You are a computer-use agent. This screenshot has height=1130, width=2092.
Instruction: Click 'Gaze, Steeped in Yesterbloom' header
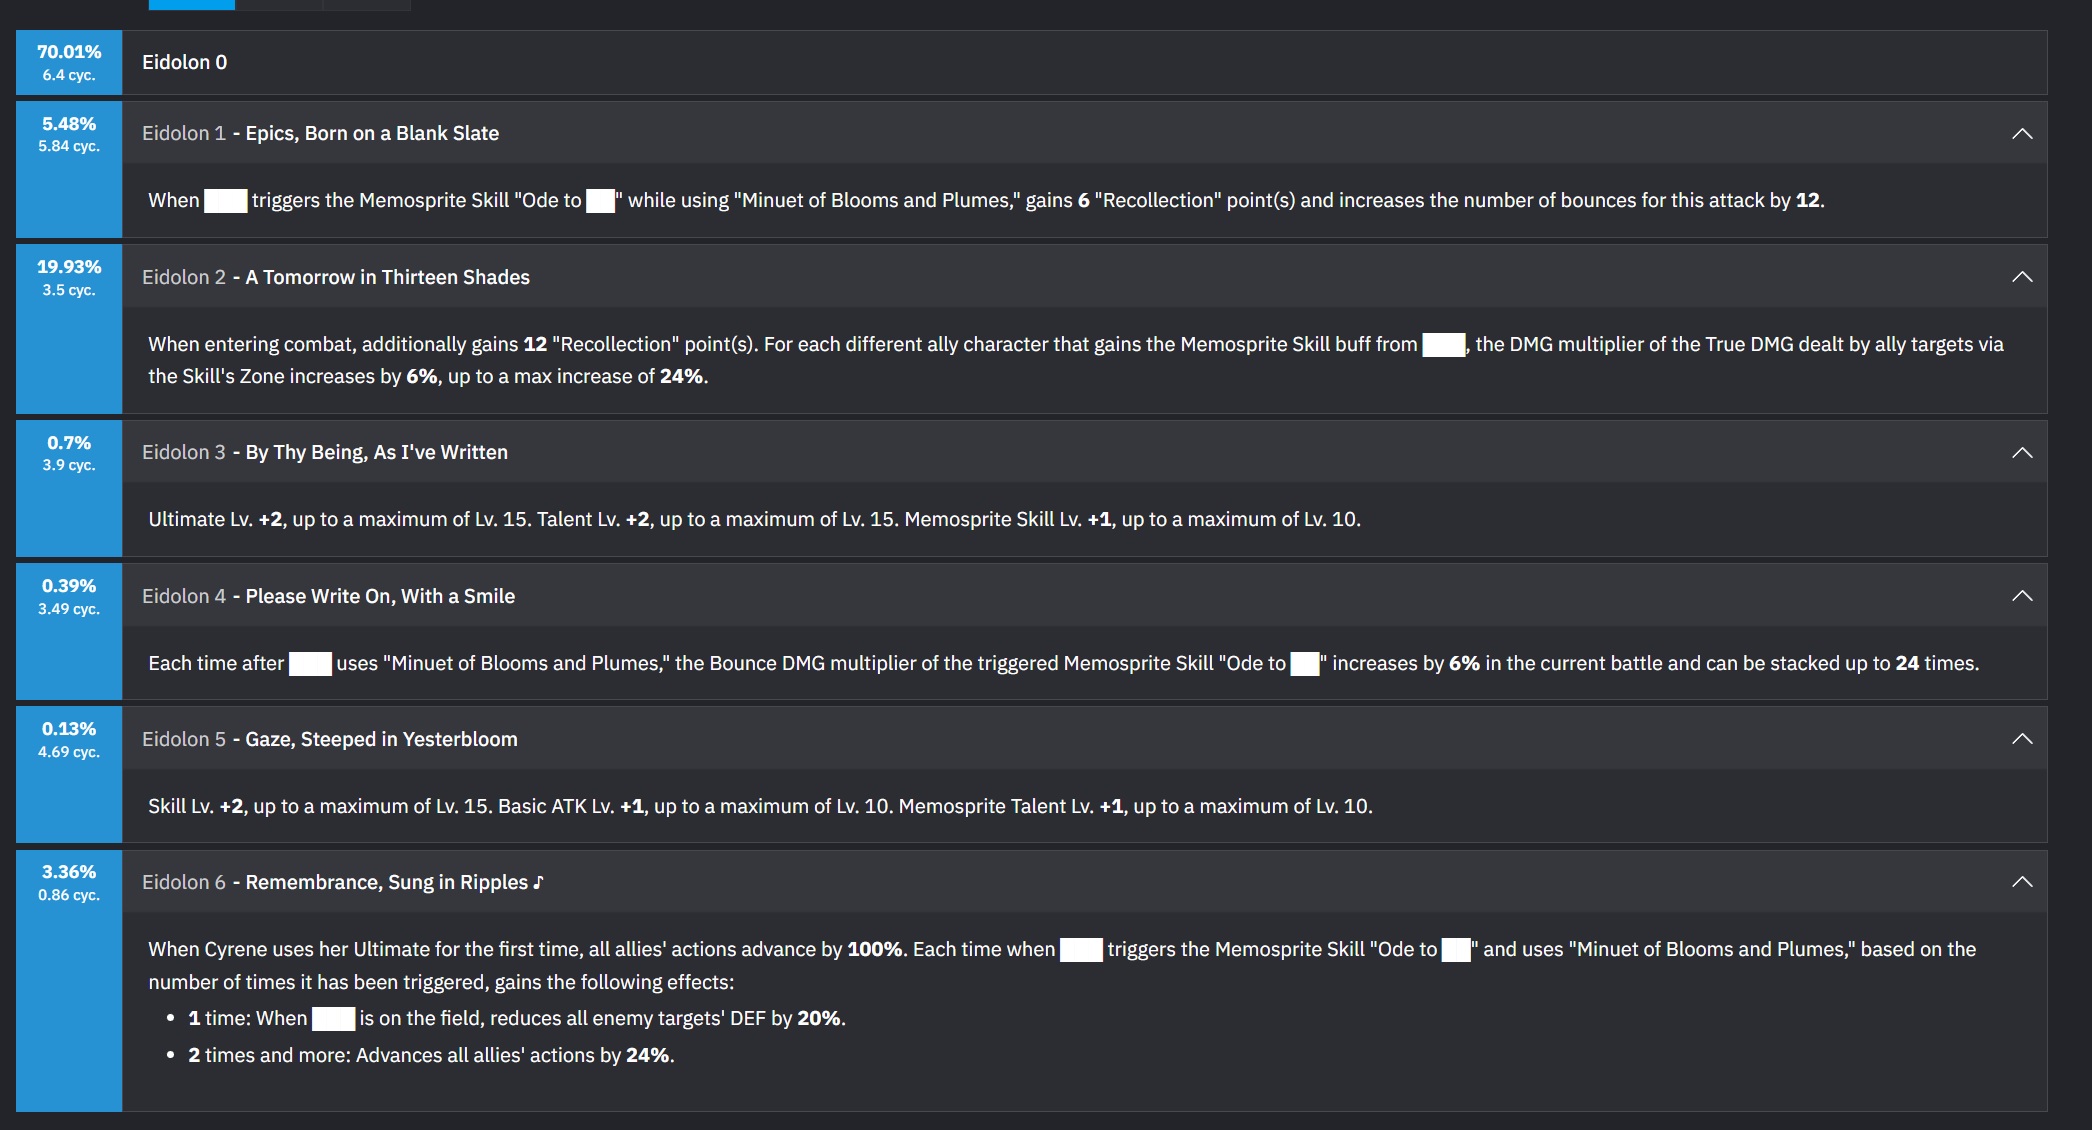pyautogui.click(x=382, y=739)
